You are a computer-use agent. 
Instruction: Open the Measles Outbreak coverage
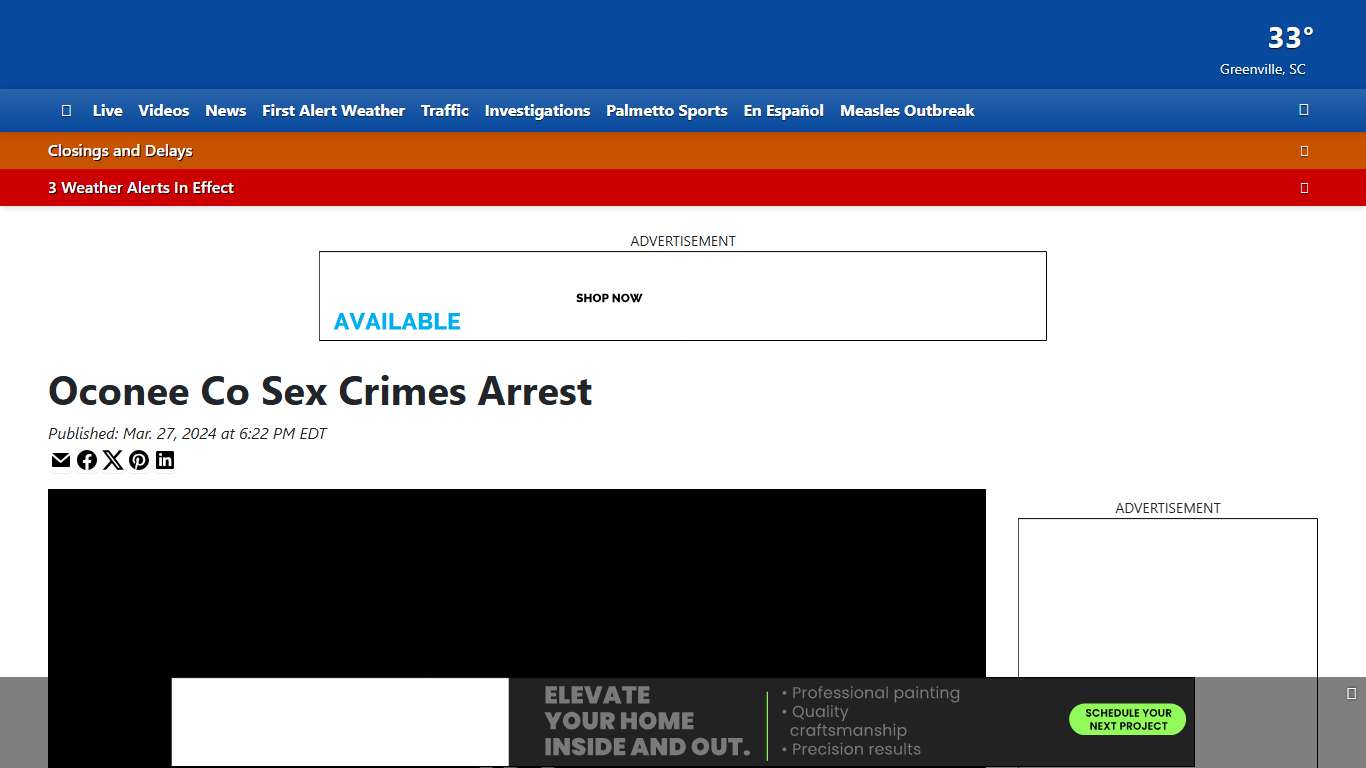(x=907, y=110)
